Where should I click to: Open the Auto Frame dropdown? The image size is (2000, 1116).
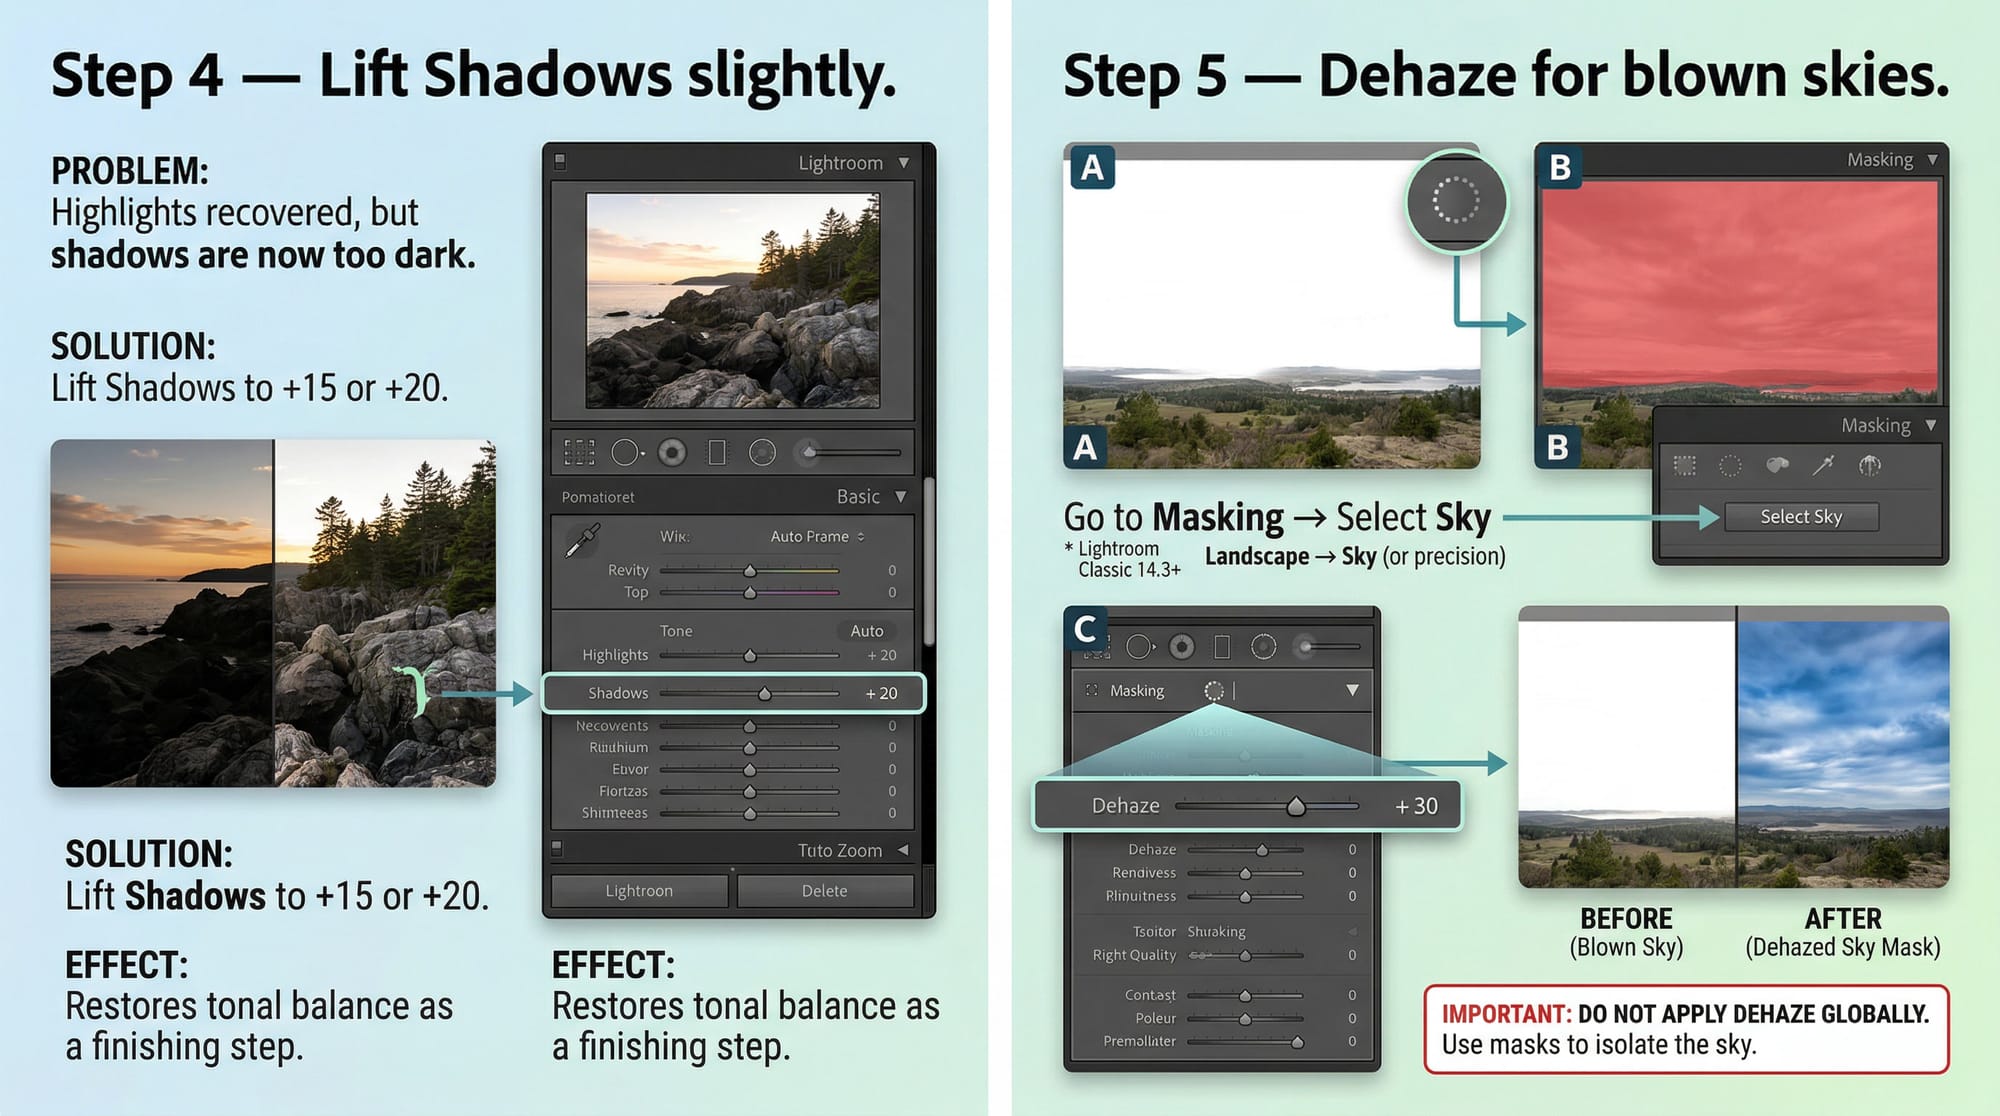tap(817, 537)
